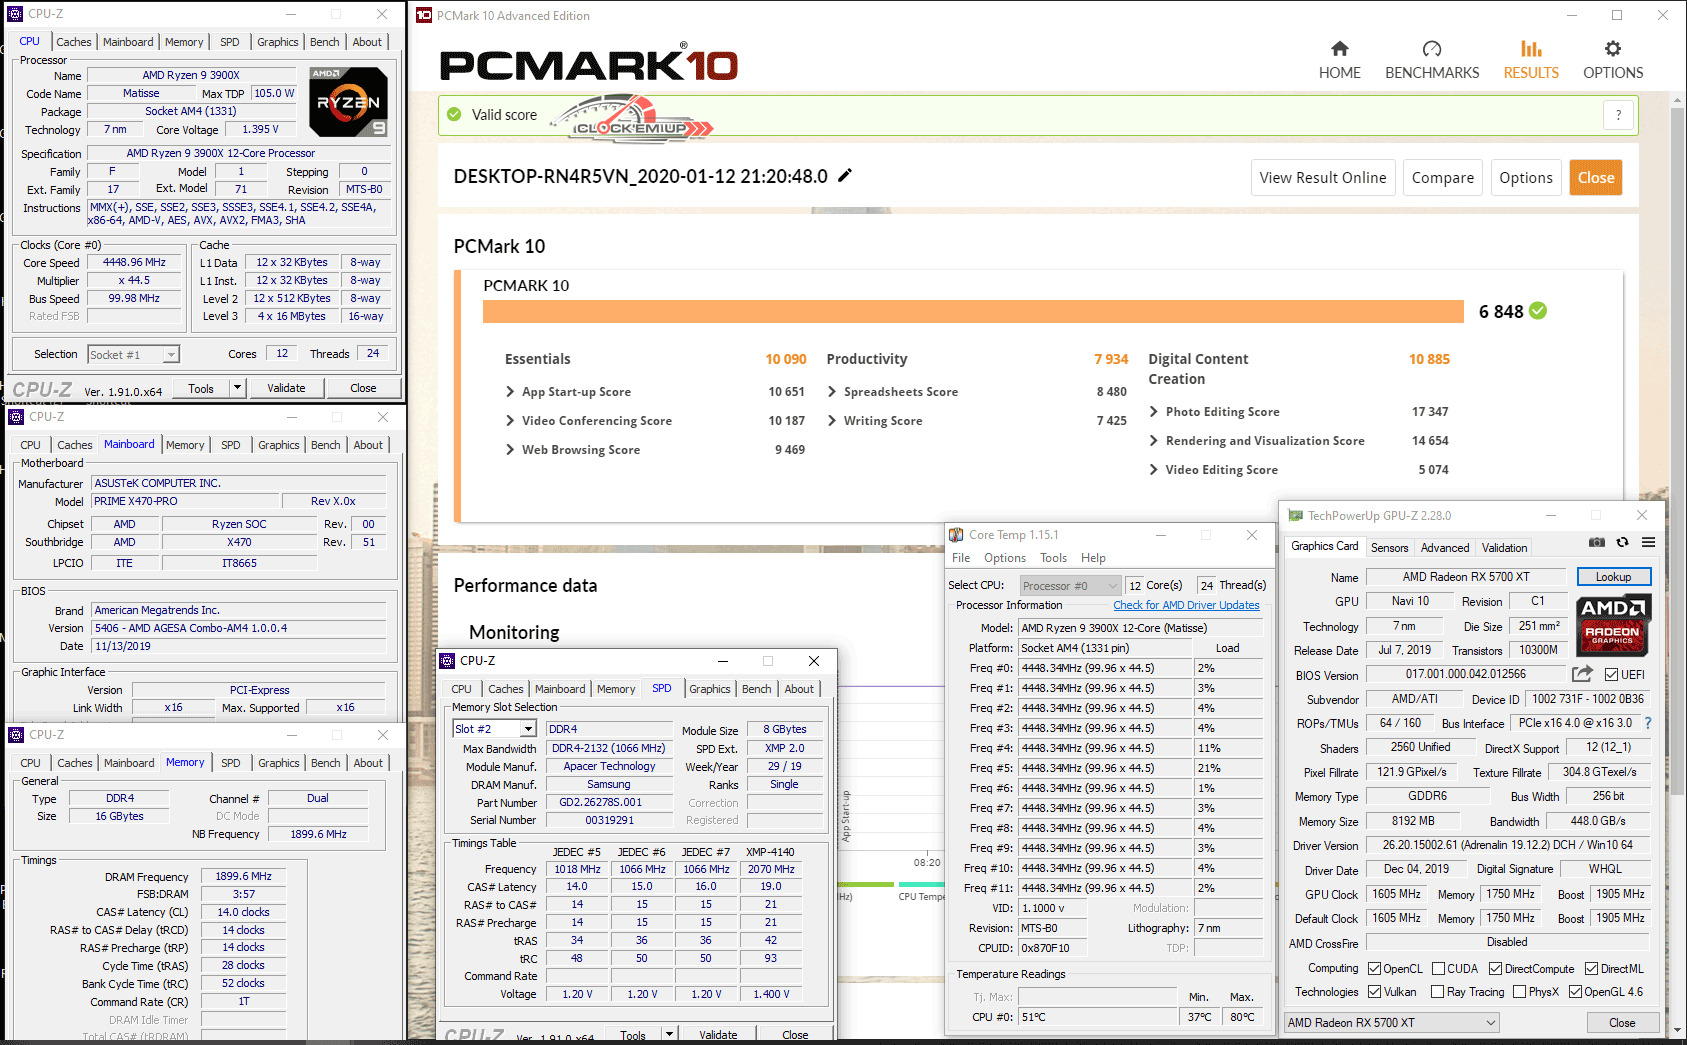Toggle the CUDA checkbox

[1438, 969]
